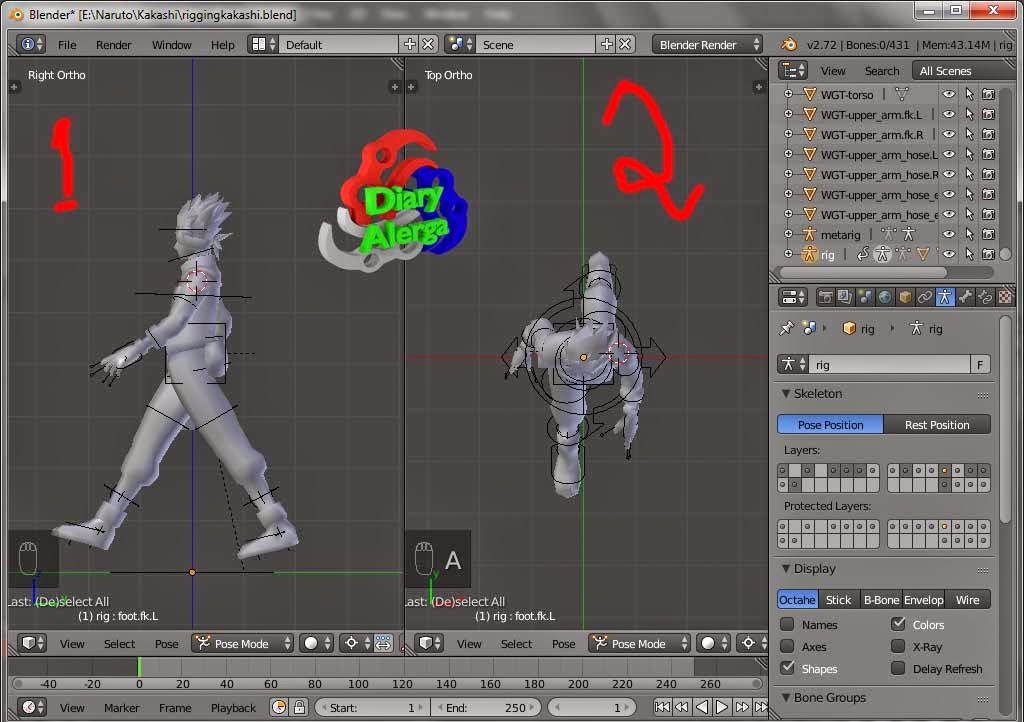The image size is (1024, 722).
Task: Click the manipulate center points icon in left viewport
Action: 383,644
